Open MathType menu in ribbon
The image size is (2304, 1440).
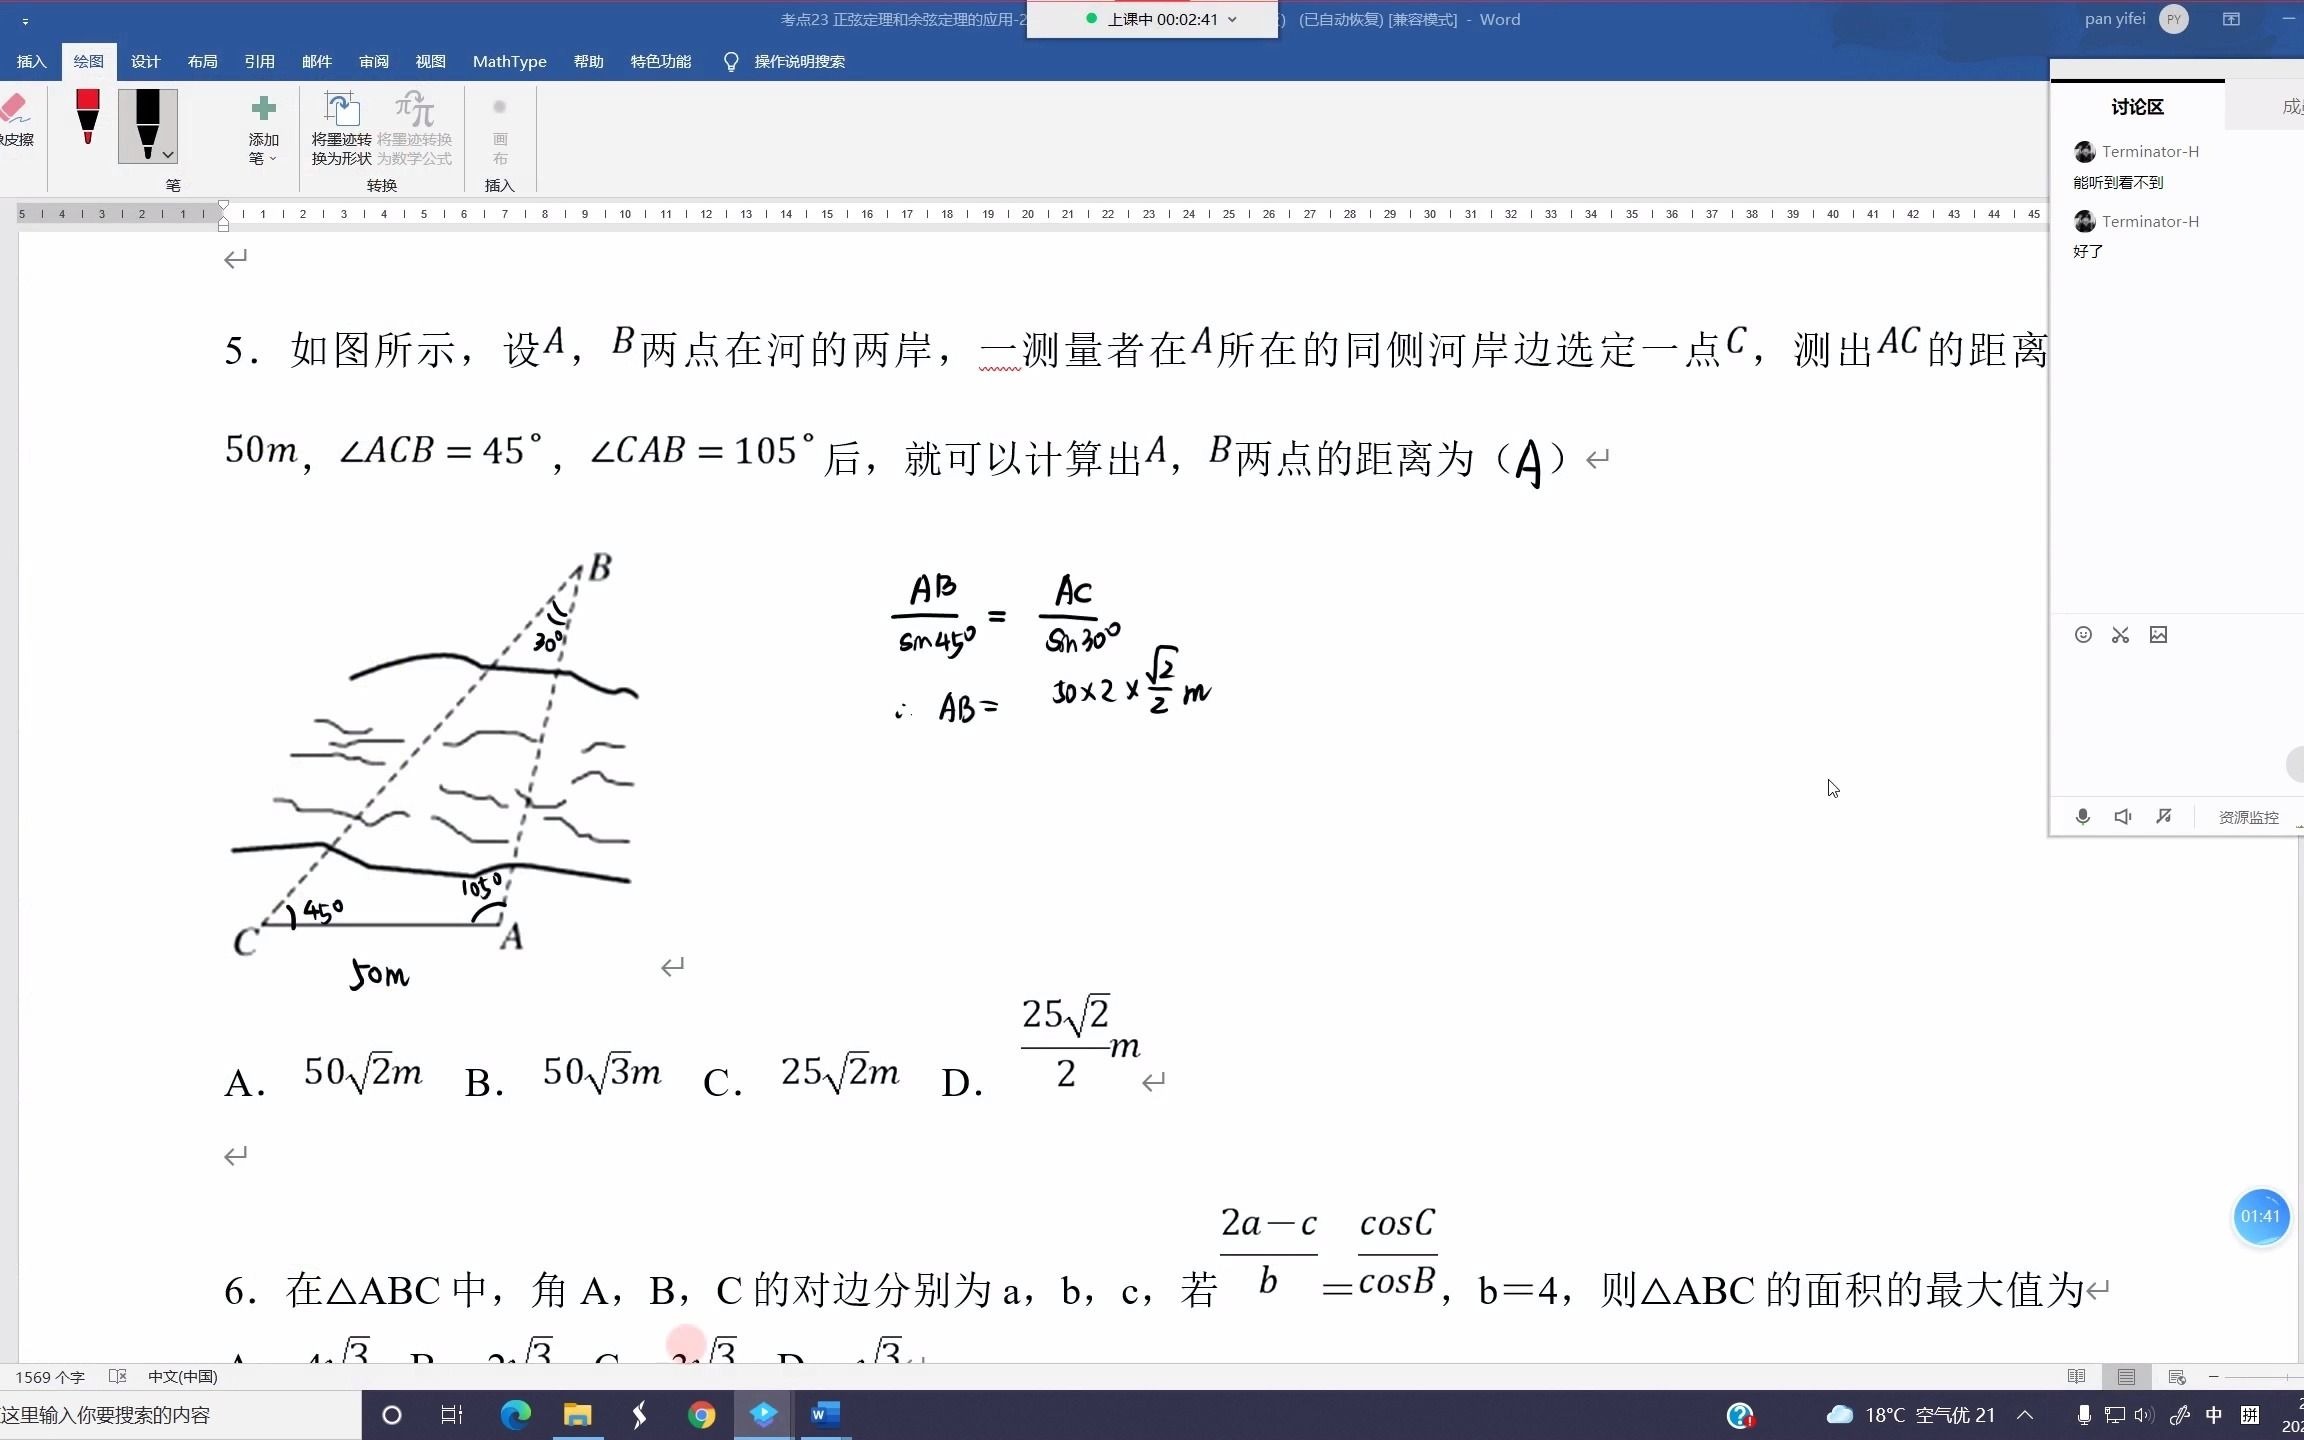(x=508, y=61)
